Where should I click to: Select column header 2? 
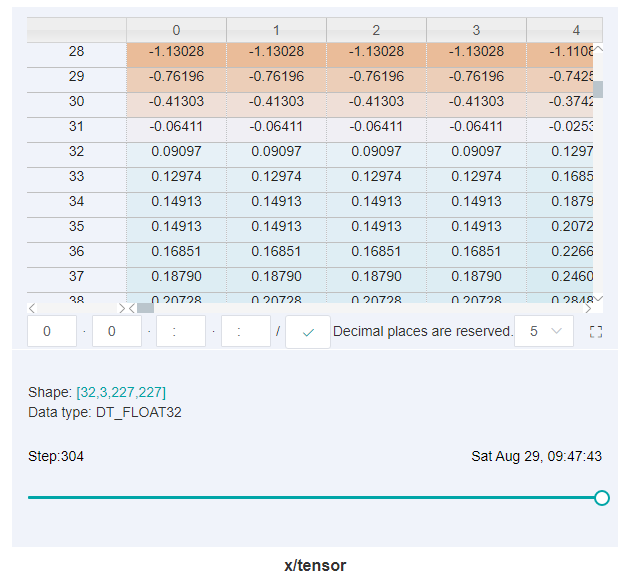[x=376, y=30]
